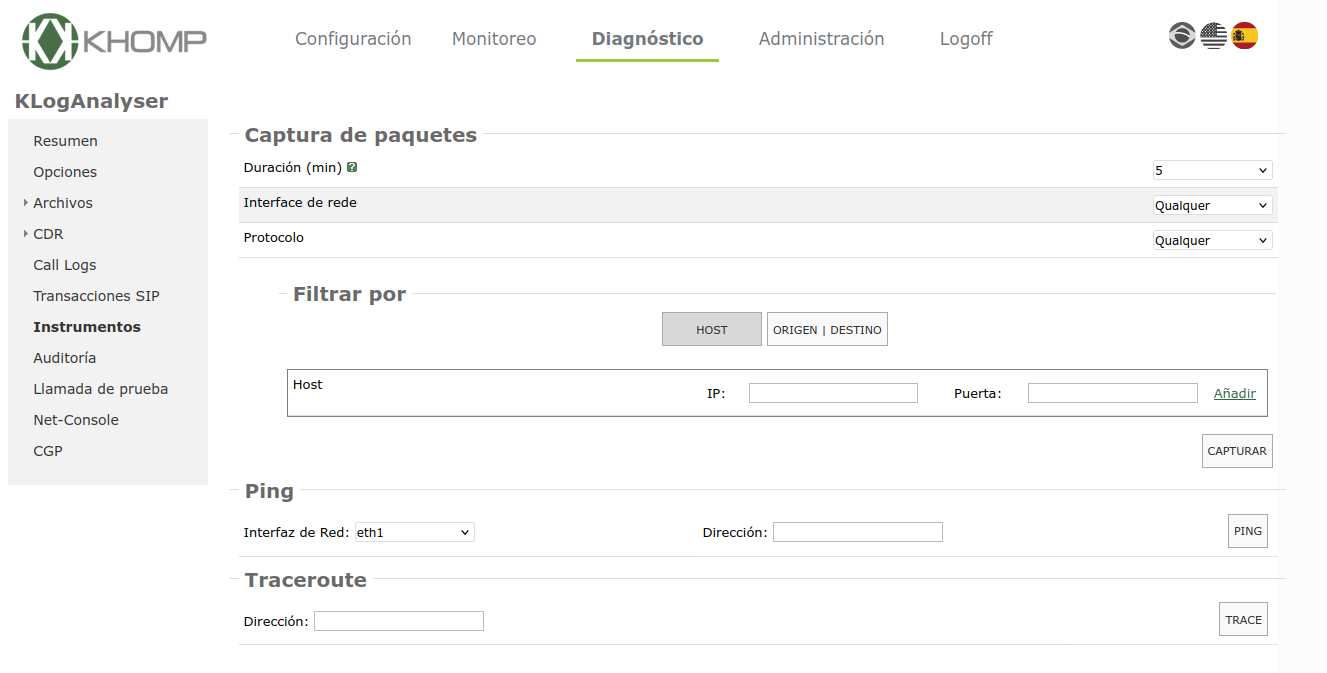
Task: Click the Traceroute Dirección input field
Action: coord(398,622)
